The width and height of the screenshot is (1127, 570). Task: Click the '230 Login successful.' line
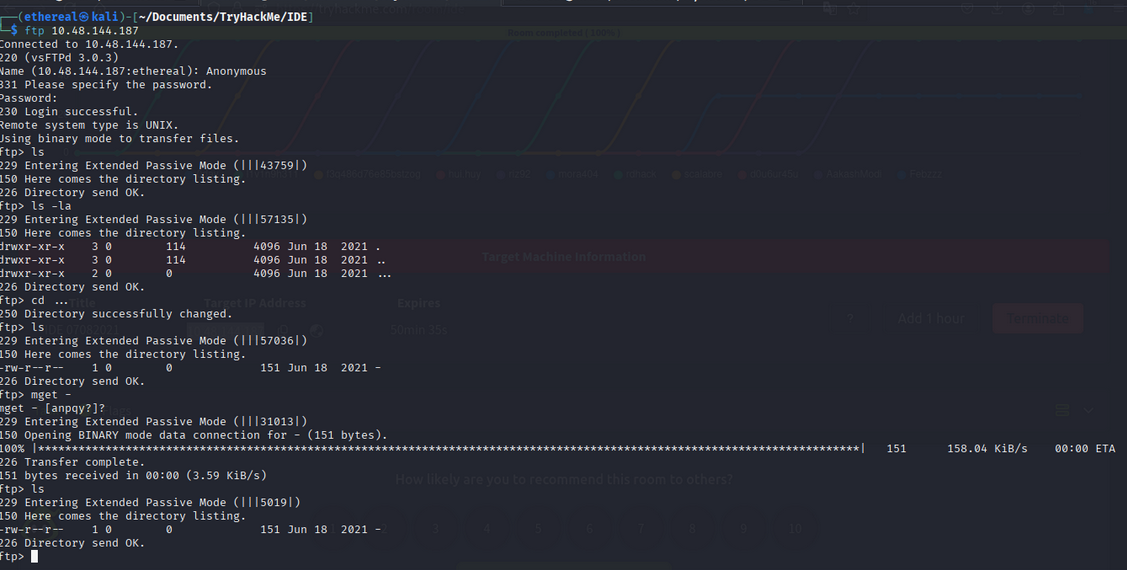pos(70,112)
